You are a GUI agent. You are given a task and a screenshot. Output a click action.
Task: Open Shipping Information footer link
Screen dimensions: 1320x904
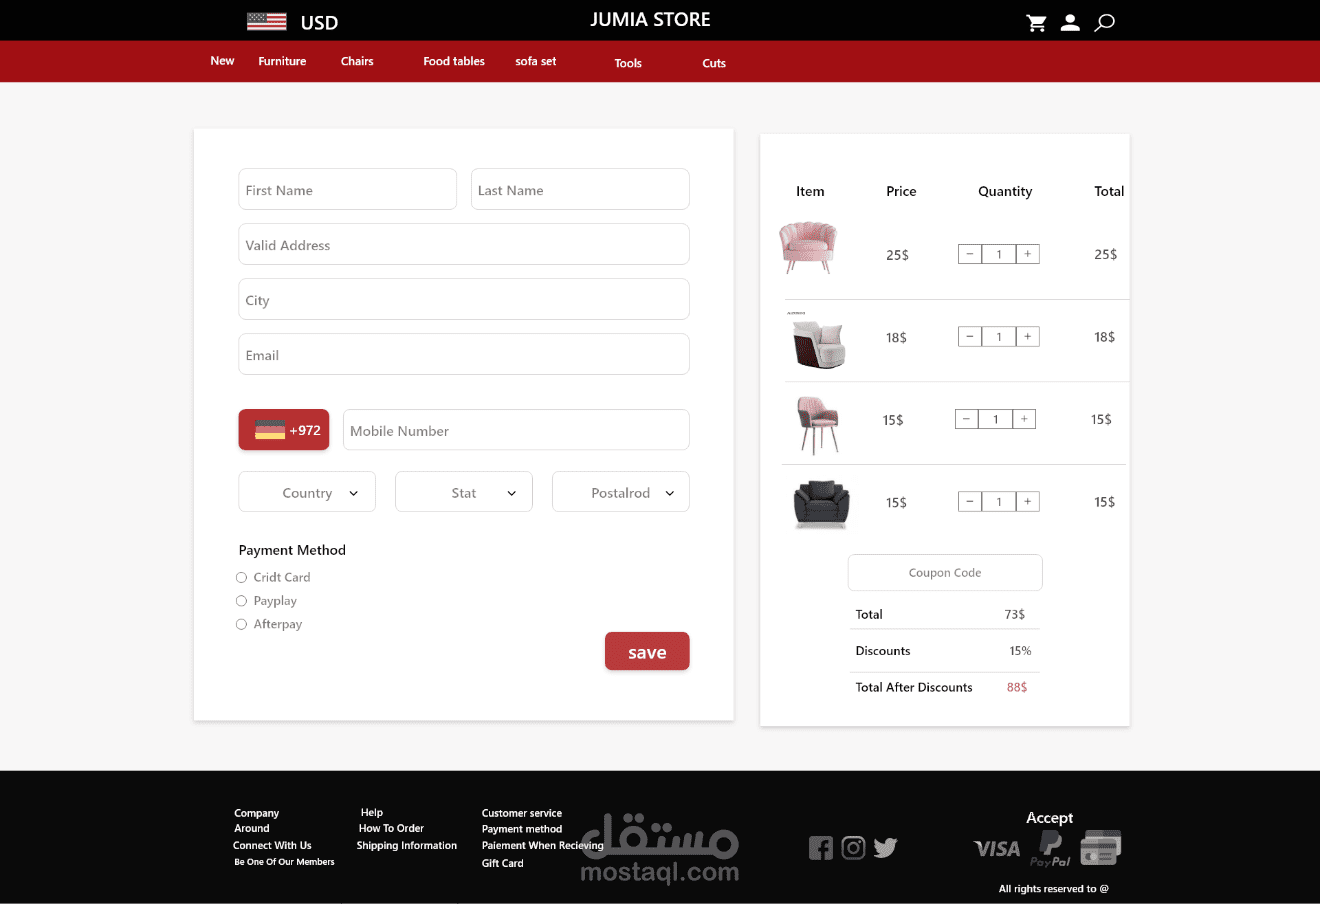point(407,845)
